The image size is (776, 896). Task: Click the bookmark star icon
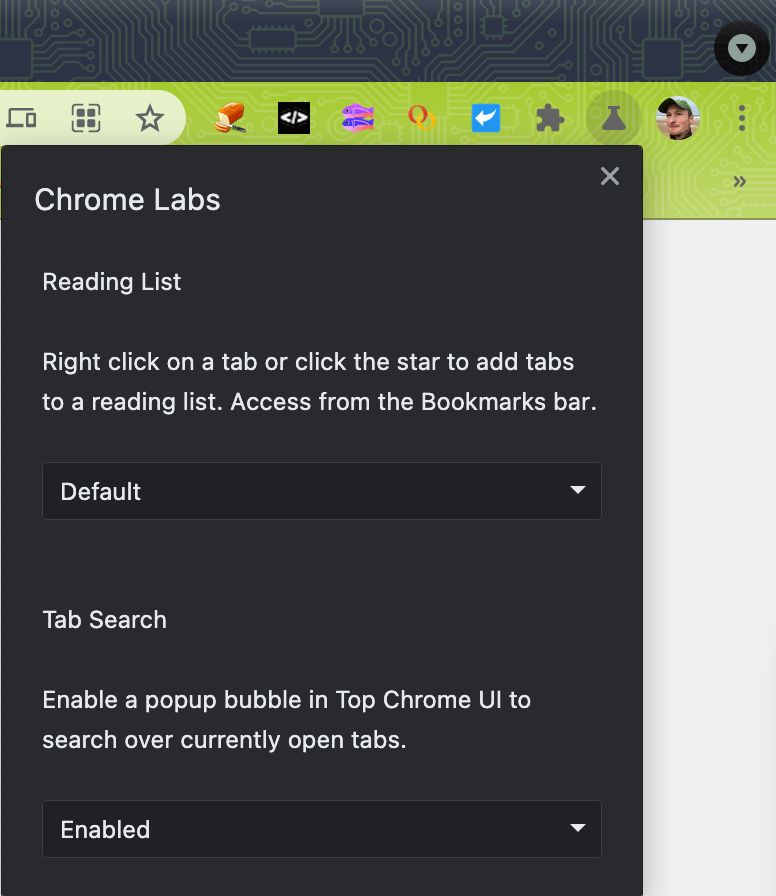(150, 119)
